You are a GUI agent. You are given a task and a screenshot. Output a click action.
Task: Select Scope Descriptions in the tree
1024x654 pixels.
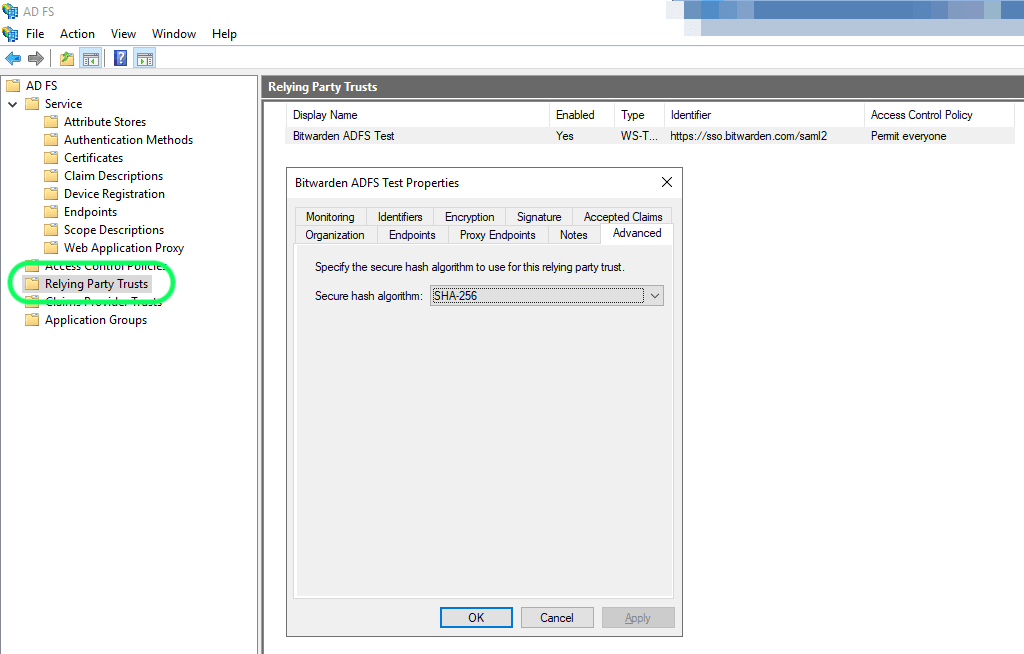coord(114,229)
